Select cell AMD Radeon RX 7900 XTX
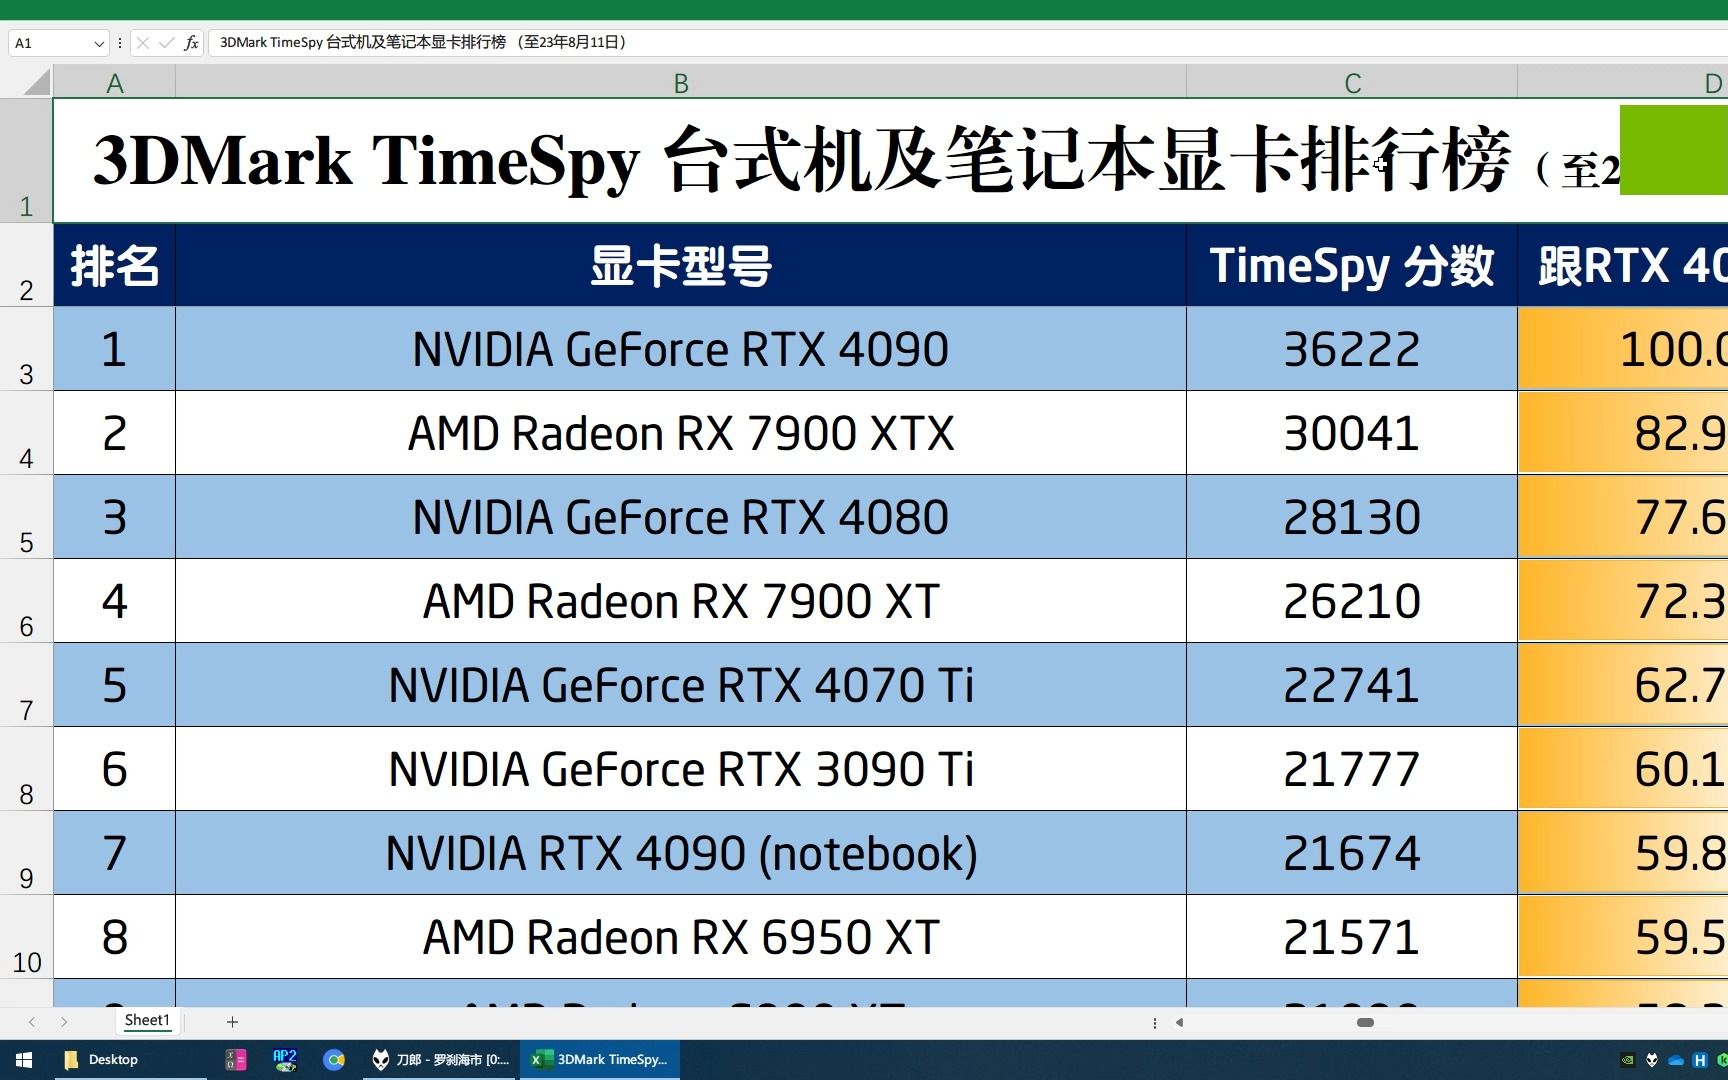The image size is (1728, 1080). tap(681, 433)
